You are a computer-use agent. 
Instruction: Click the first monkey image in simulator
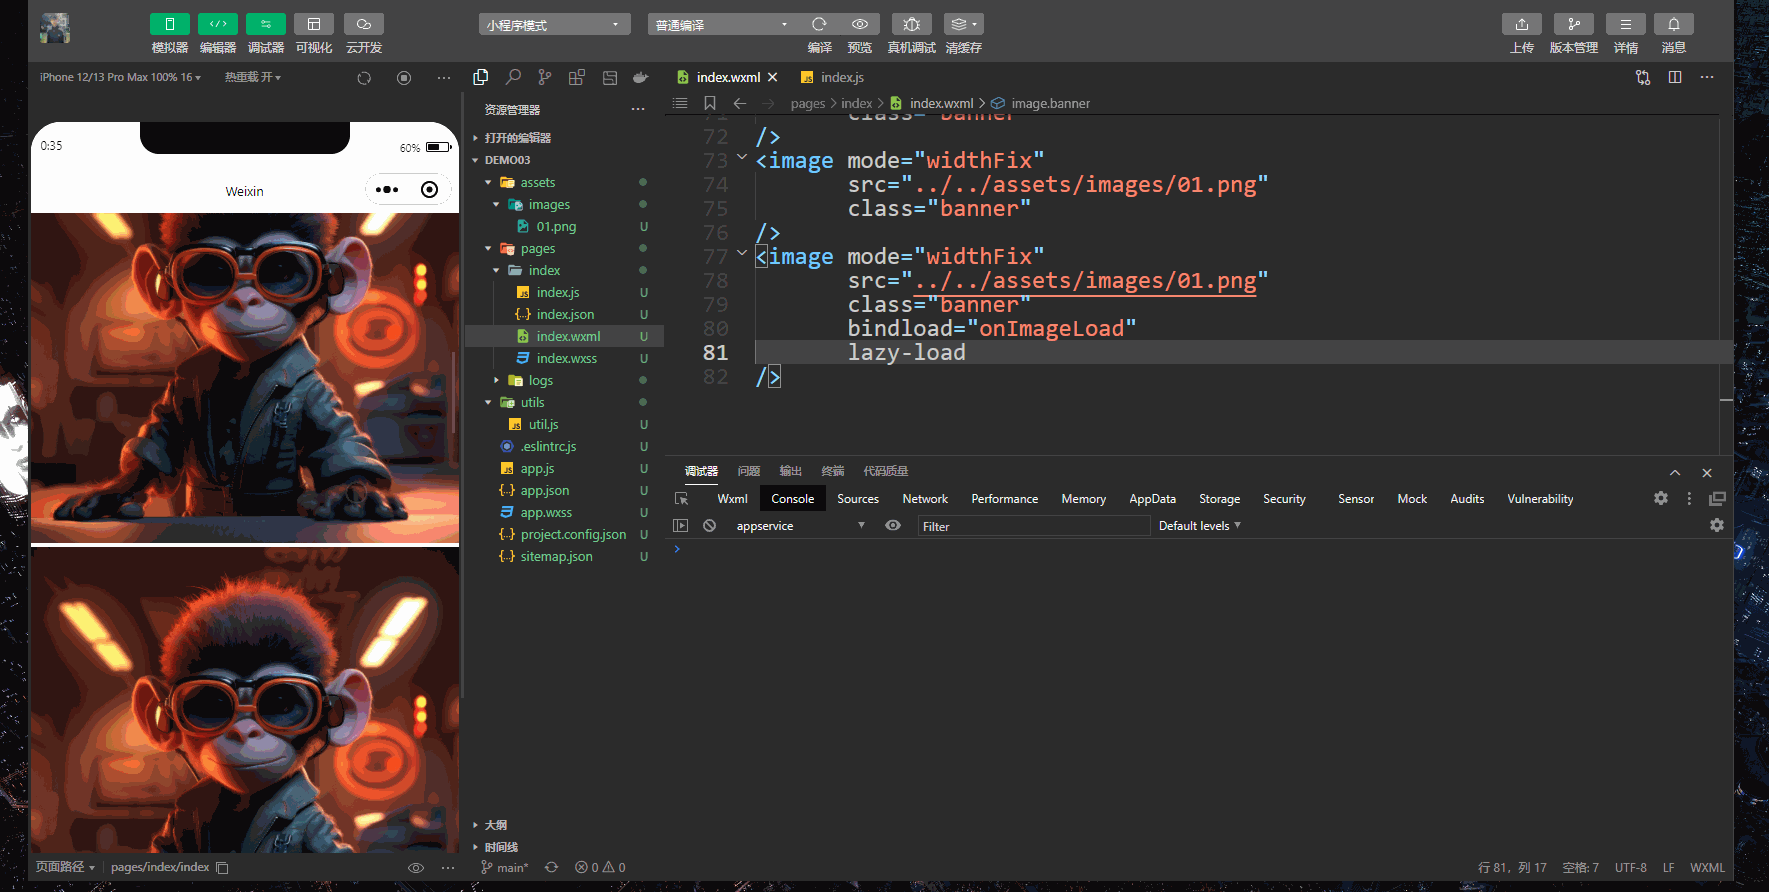(x=245, y=377)
